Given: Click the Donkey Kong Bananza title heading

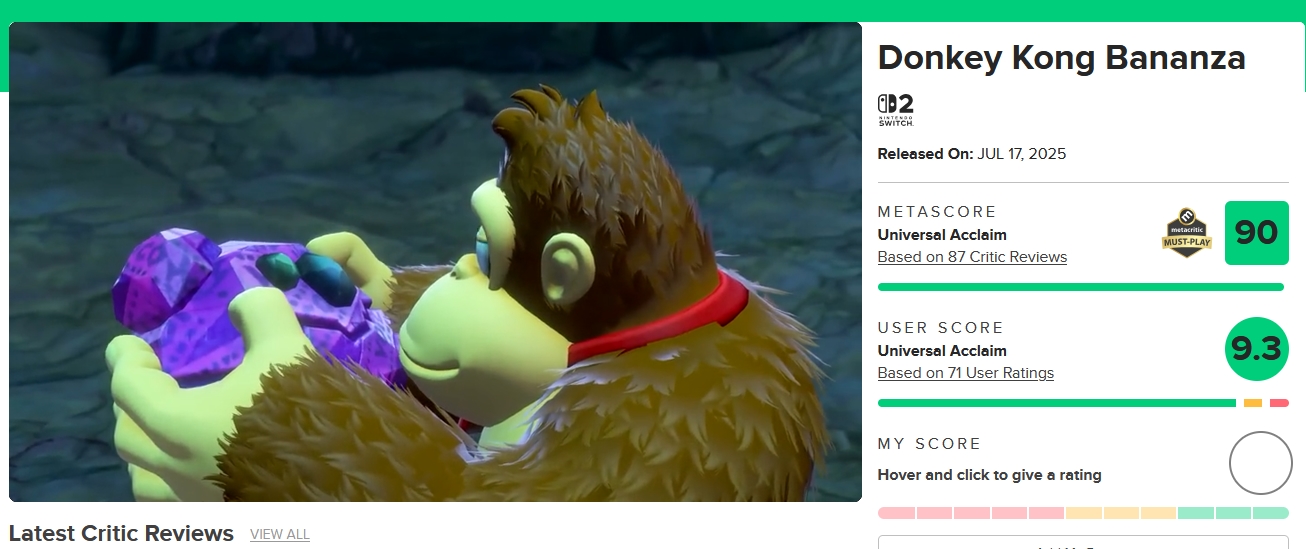Looking at the screenshot, I should pos(1062,58).
